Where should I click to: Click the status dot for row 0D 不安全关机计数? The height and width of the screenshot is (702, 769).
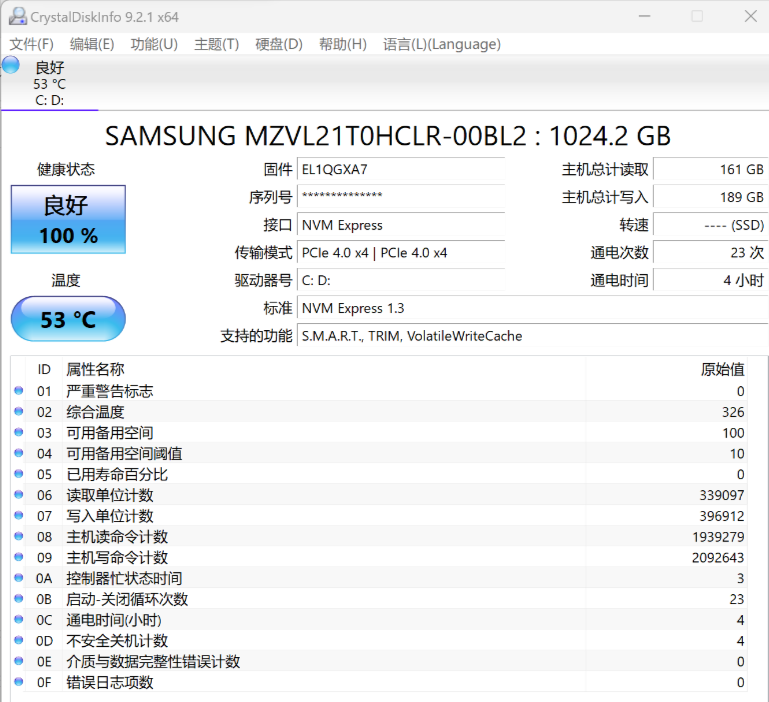coord(19,640)
